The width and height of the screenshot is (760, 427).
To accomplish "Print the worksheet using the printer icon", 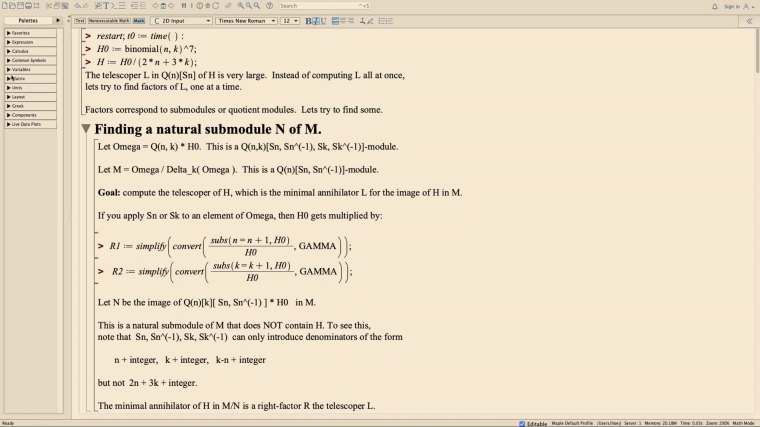I will (29, 6).
